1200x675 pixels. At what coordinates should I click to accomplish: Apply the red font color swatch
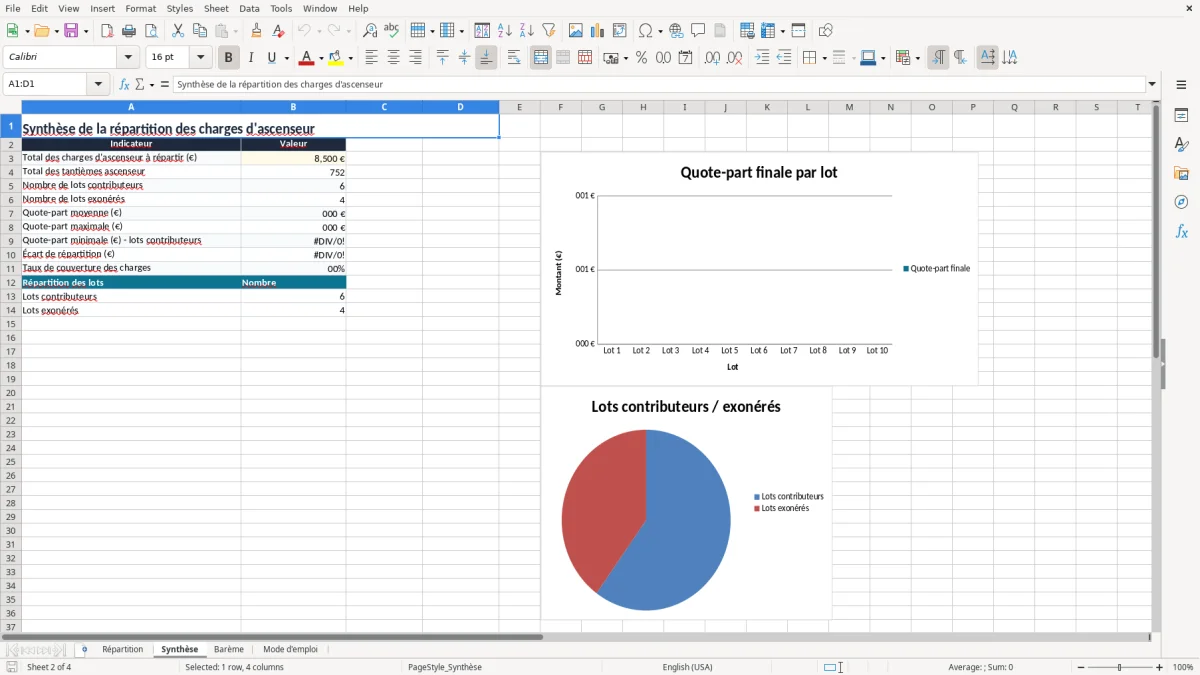click(x=307, y=58)
